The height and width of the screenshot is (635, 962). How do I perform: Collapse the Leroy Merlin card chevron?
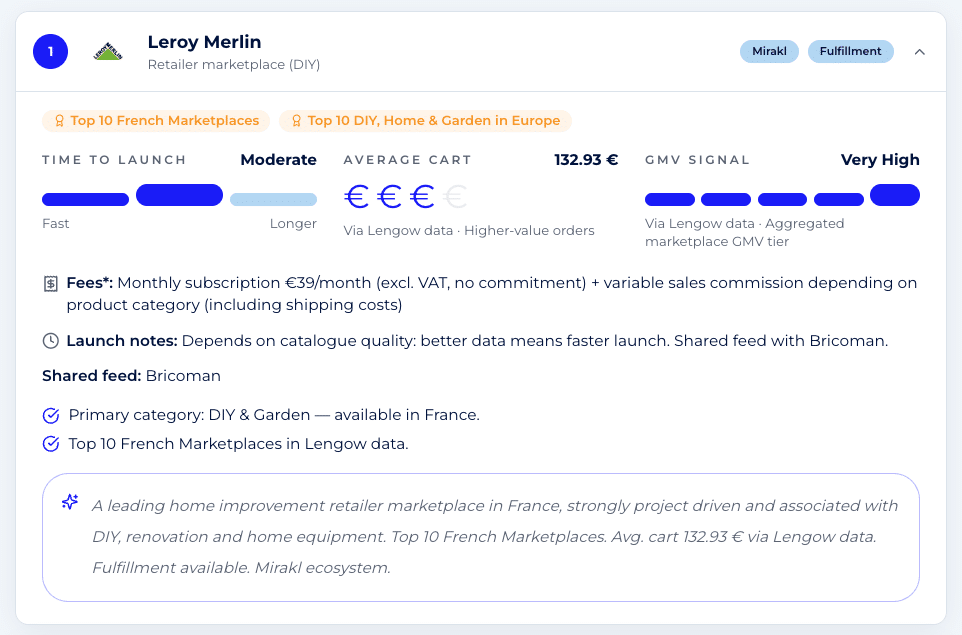point(919,52)
